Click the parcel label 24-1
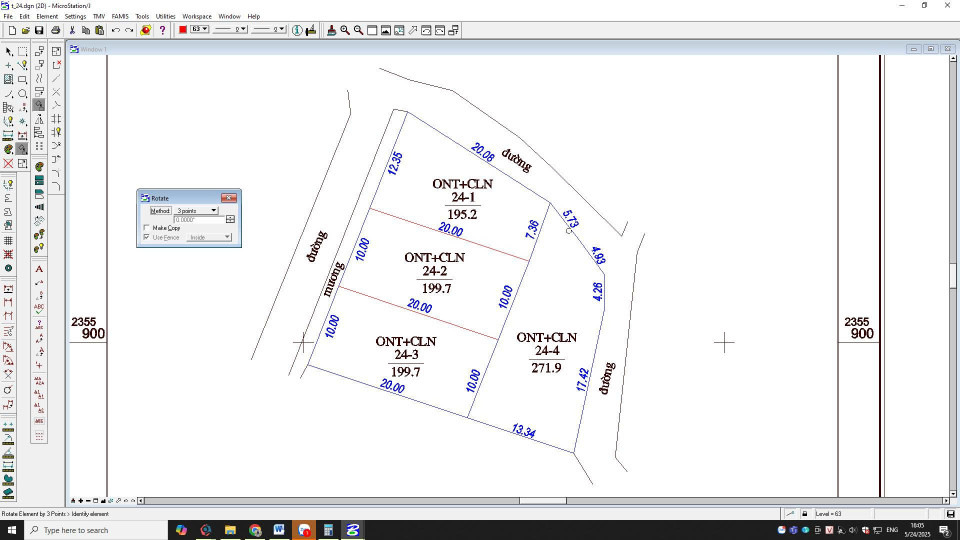960x540 pixels. click(463, 197)
